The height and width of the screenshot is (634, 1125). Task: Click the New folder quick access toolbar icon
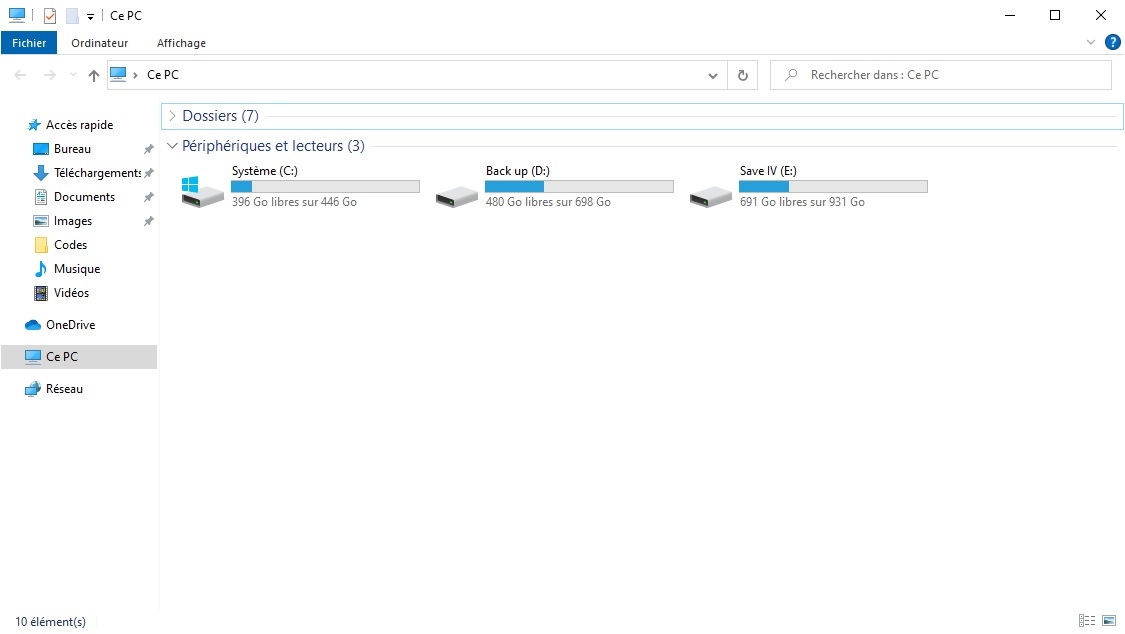click(x=72, y=16)
